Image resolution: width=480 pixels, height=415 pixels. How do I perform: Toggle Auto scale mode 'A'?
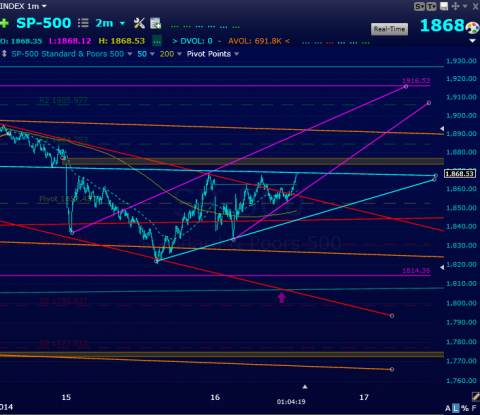click(448, 408)
